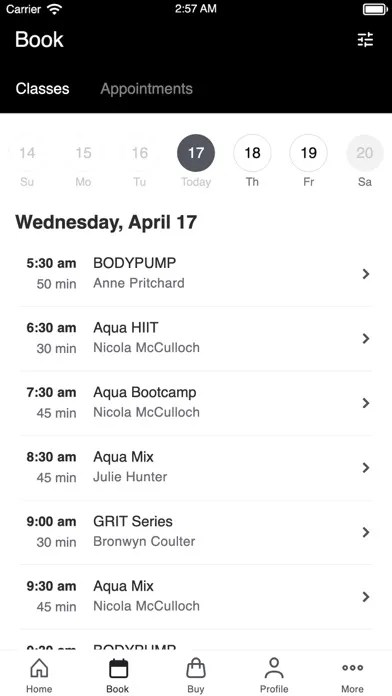Switch to the Classes tab
Image resolution: width=392 pixels, height=696 pixels.
click(x=43, y=89)
